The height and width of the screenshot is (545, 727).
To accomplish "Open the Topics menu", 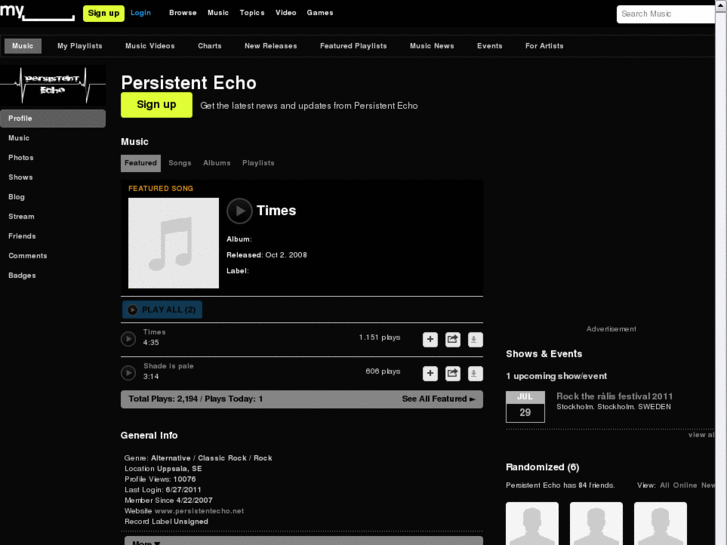I will point(252,13).
